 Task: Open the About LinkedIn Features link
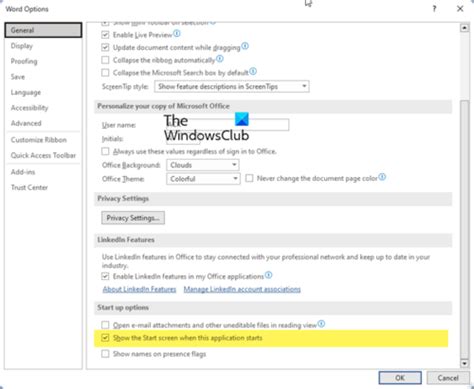click(139, 289)
